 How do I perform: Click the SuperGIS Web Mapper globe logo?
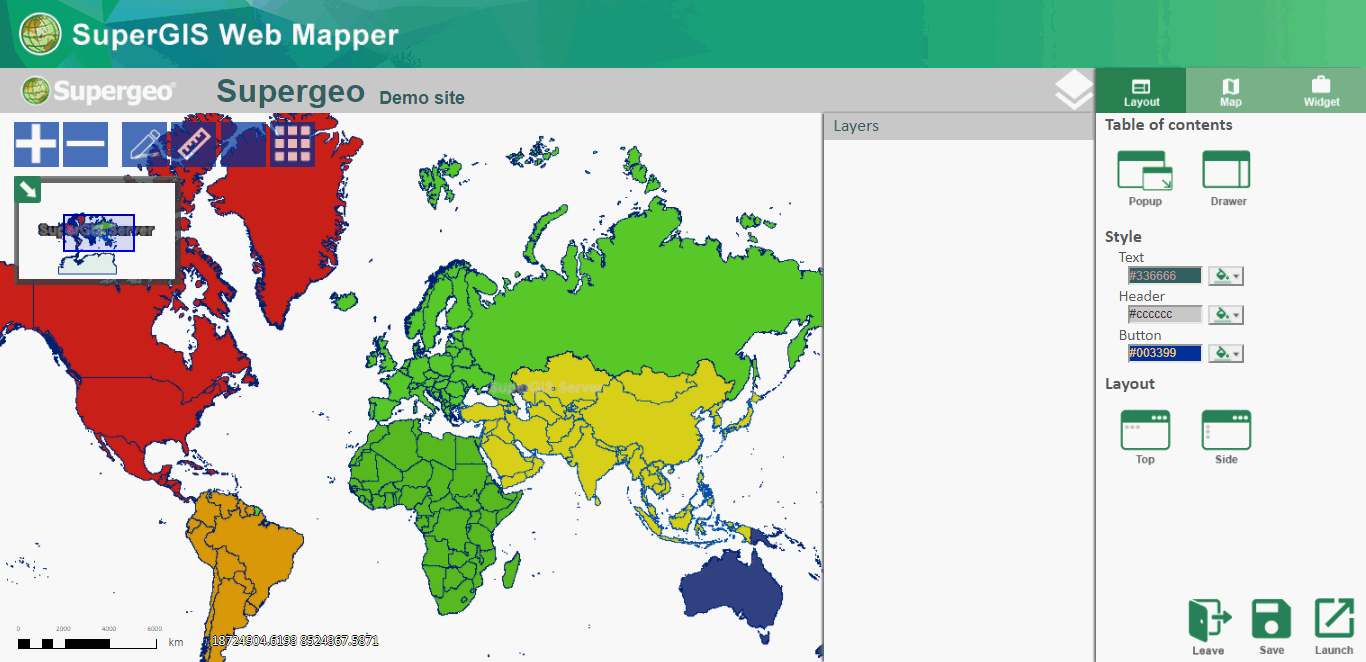click(x=40, y=35)
